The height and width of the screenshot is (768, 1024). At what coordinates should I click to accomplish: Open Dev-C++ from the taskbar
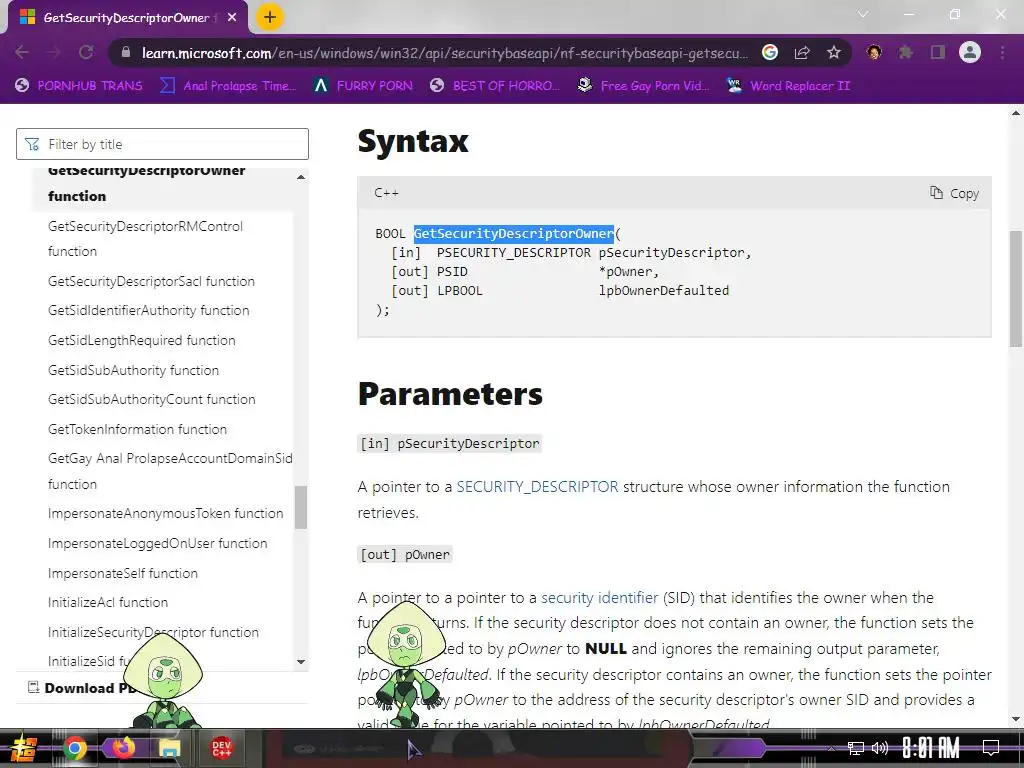(221, 748)
